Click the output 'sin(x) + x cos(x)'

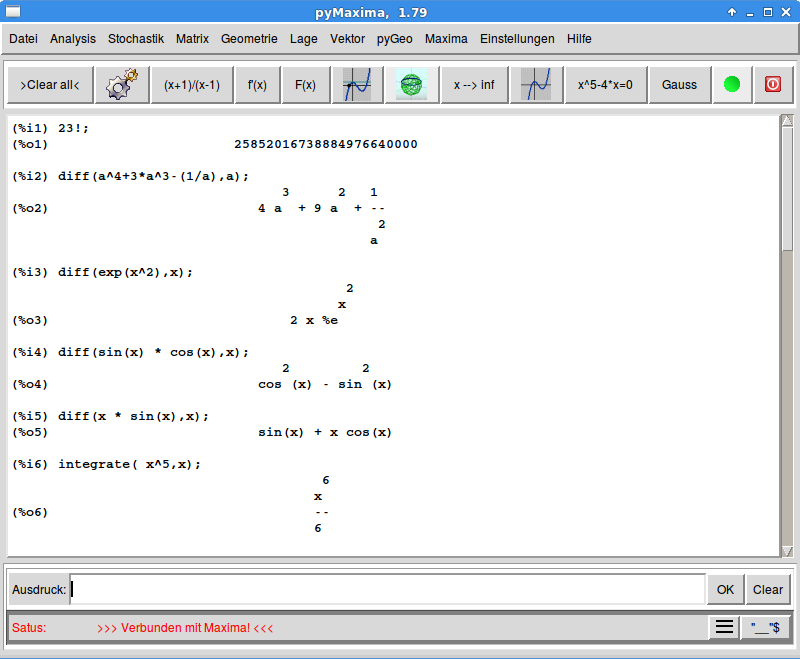pos(325,433)
